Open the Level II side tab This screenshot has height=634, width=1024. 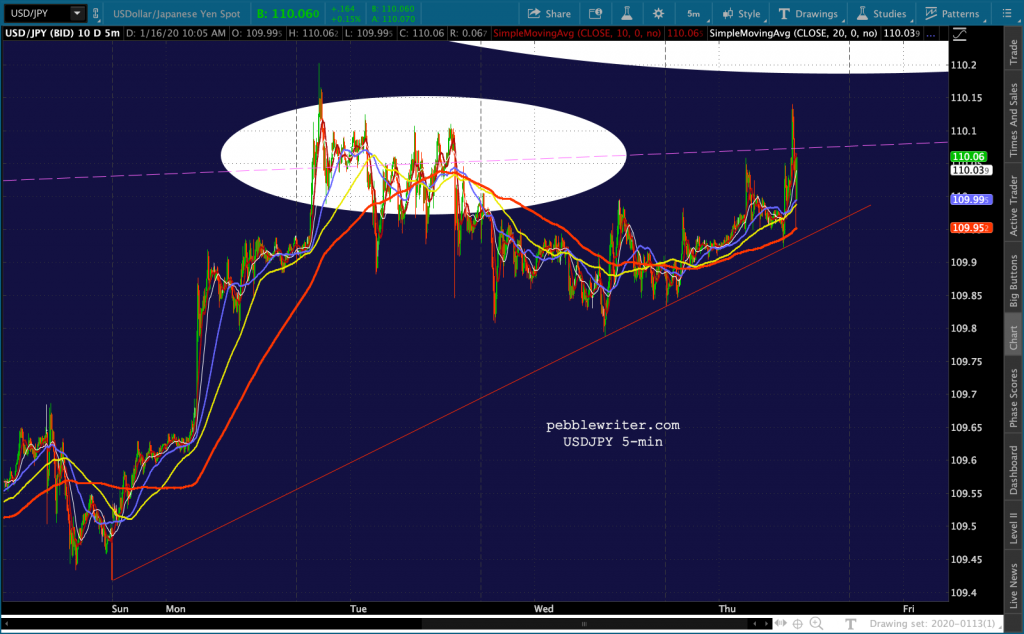pos(1014,528)
